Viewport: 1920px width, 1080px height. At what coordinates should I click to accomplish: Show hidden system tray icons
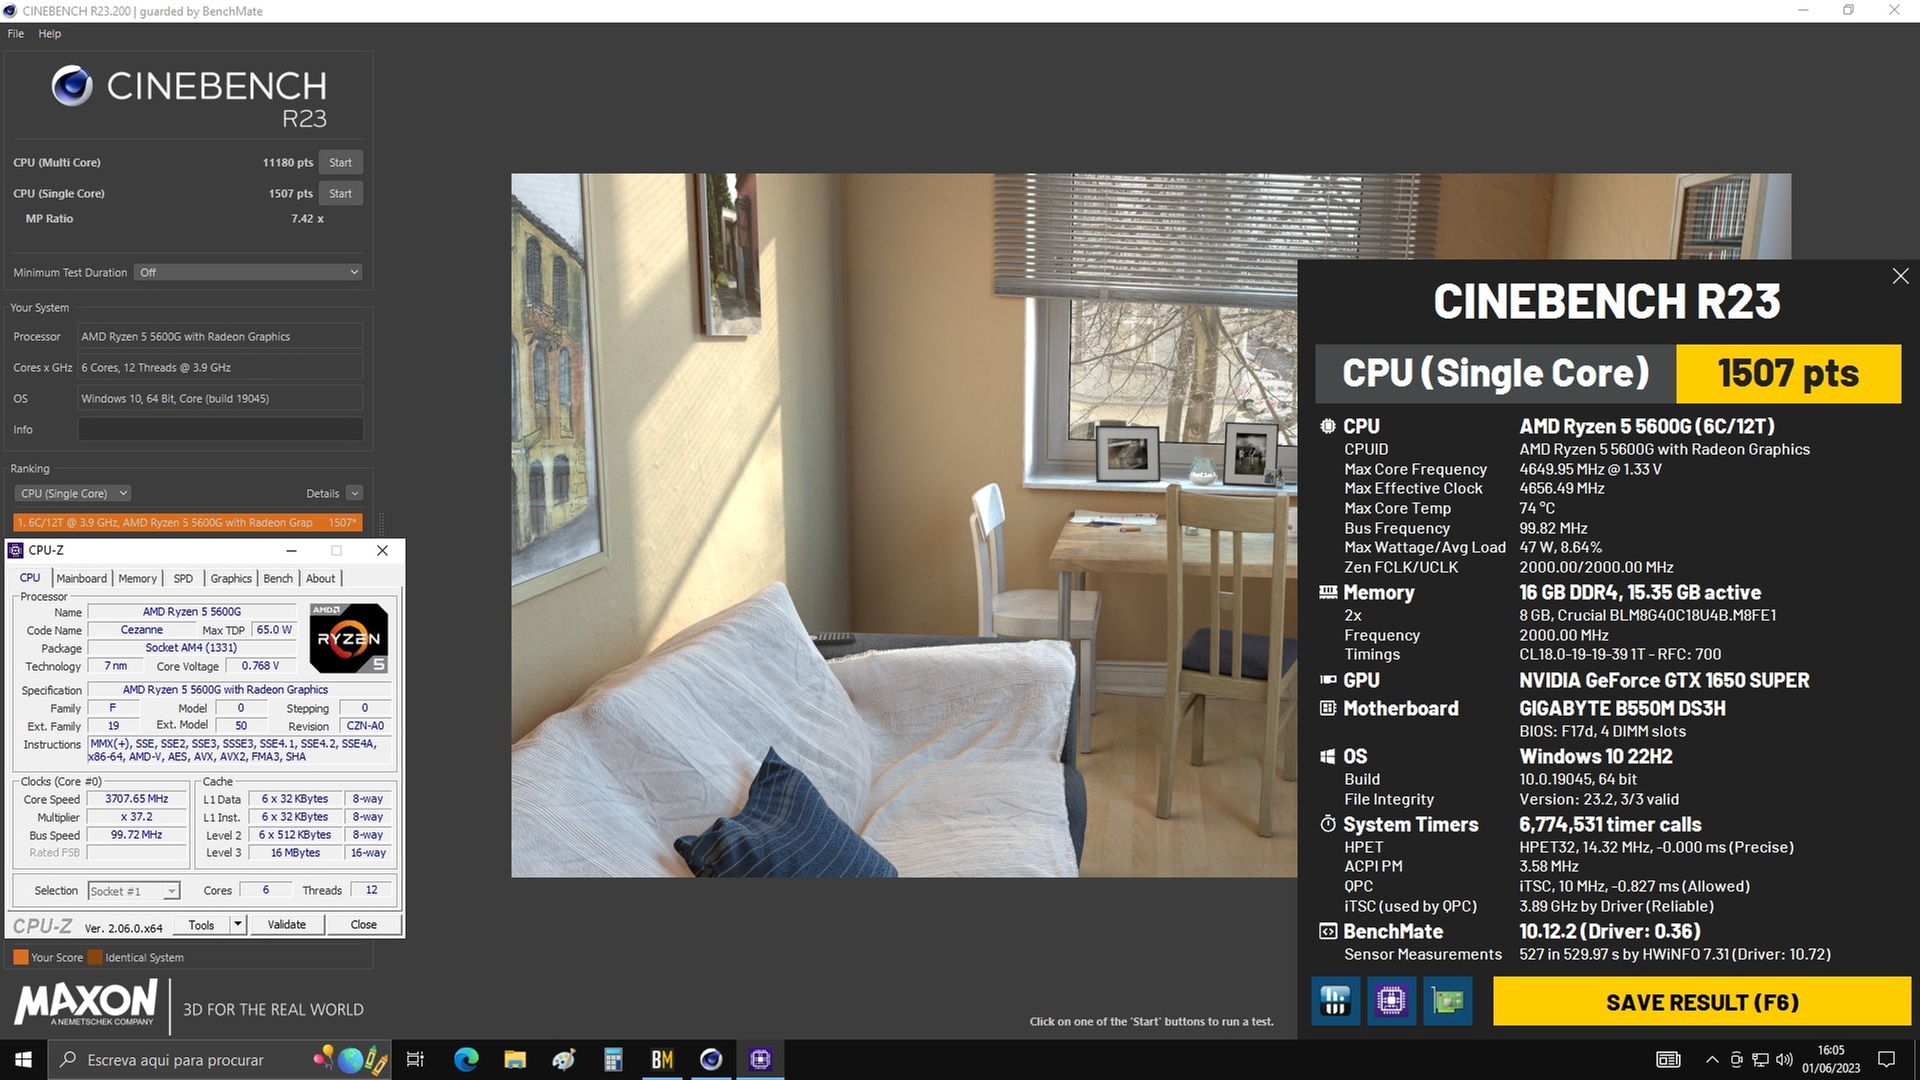[1712, 1059]
